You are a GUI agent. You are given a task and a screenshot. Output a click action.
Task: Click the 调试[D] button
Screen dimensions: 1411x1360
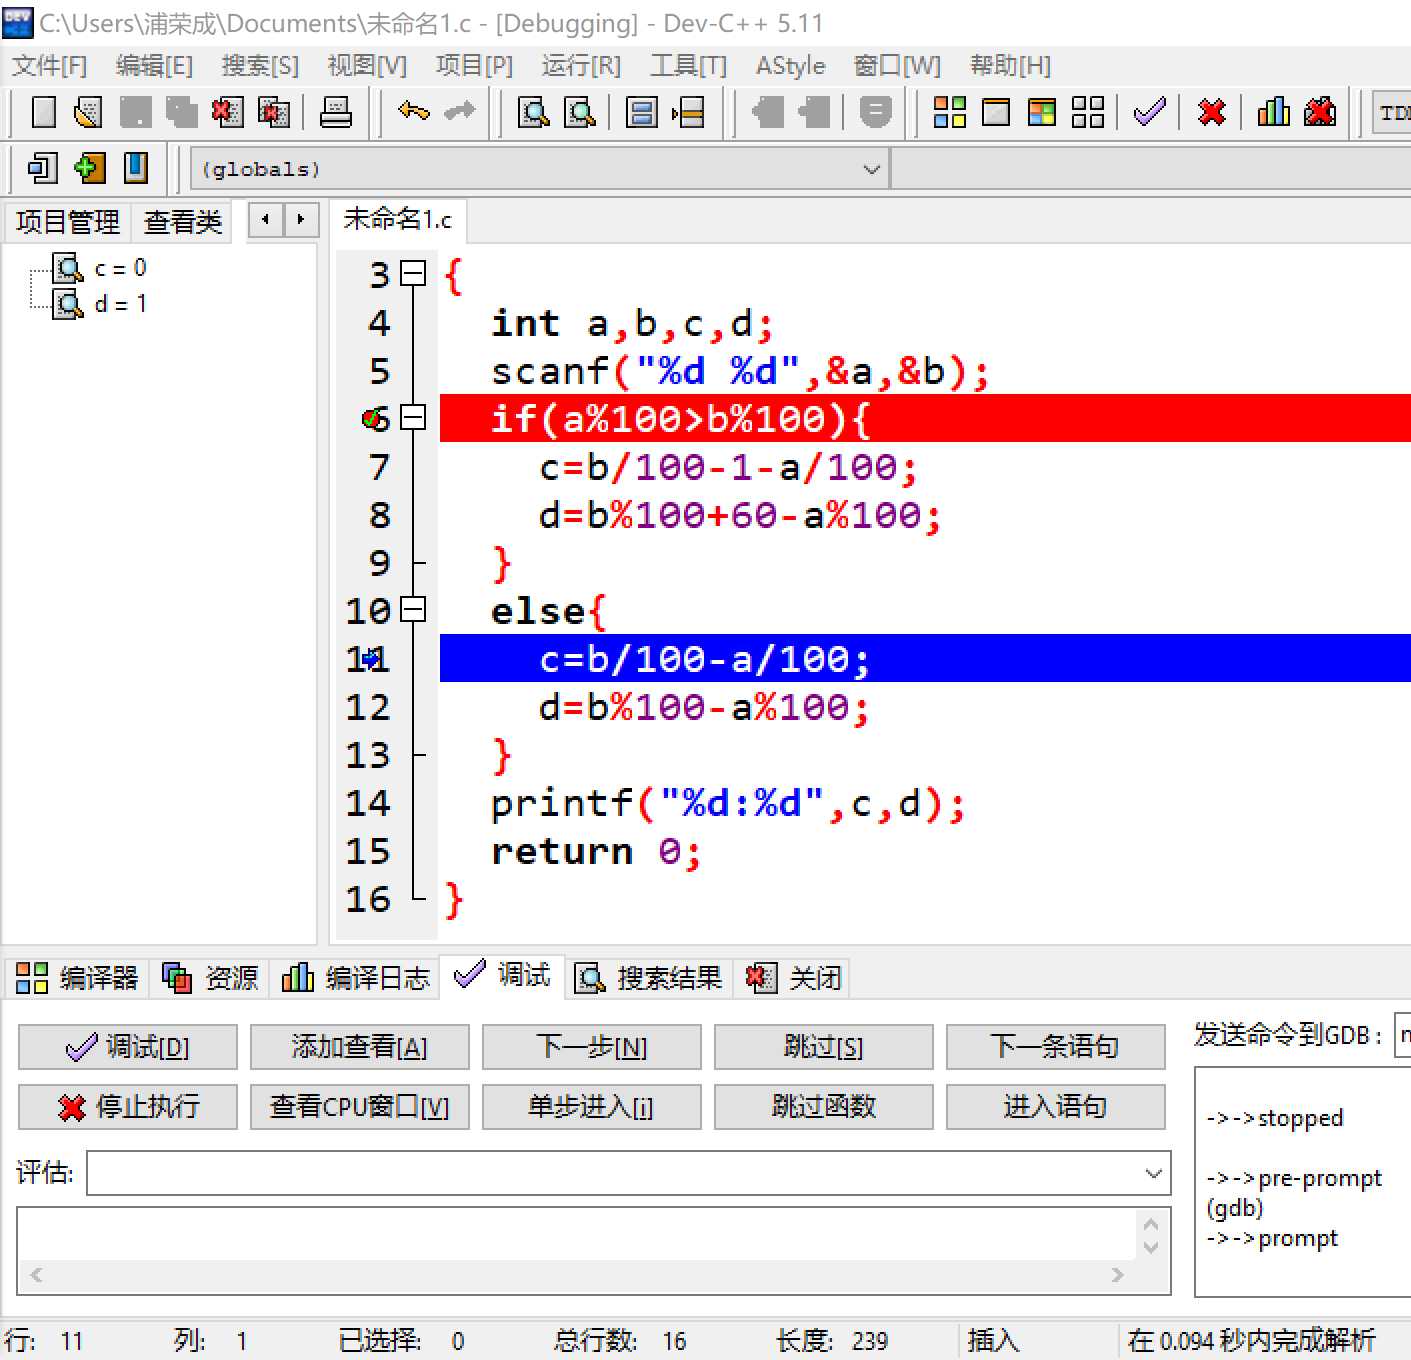pyautogui.click(x=128, y=1047)
